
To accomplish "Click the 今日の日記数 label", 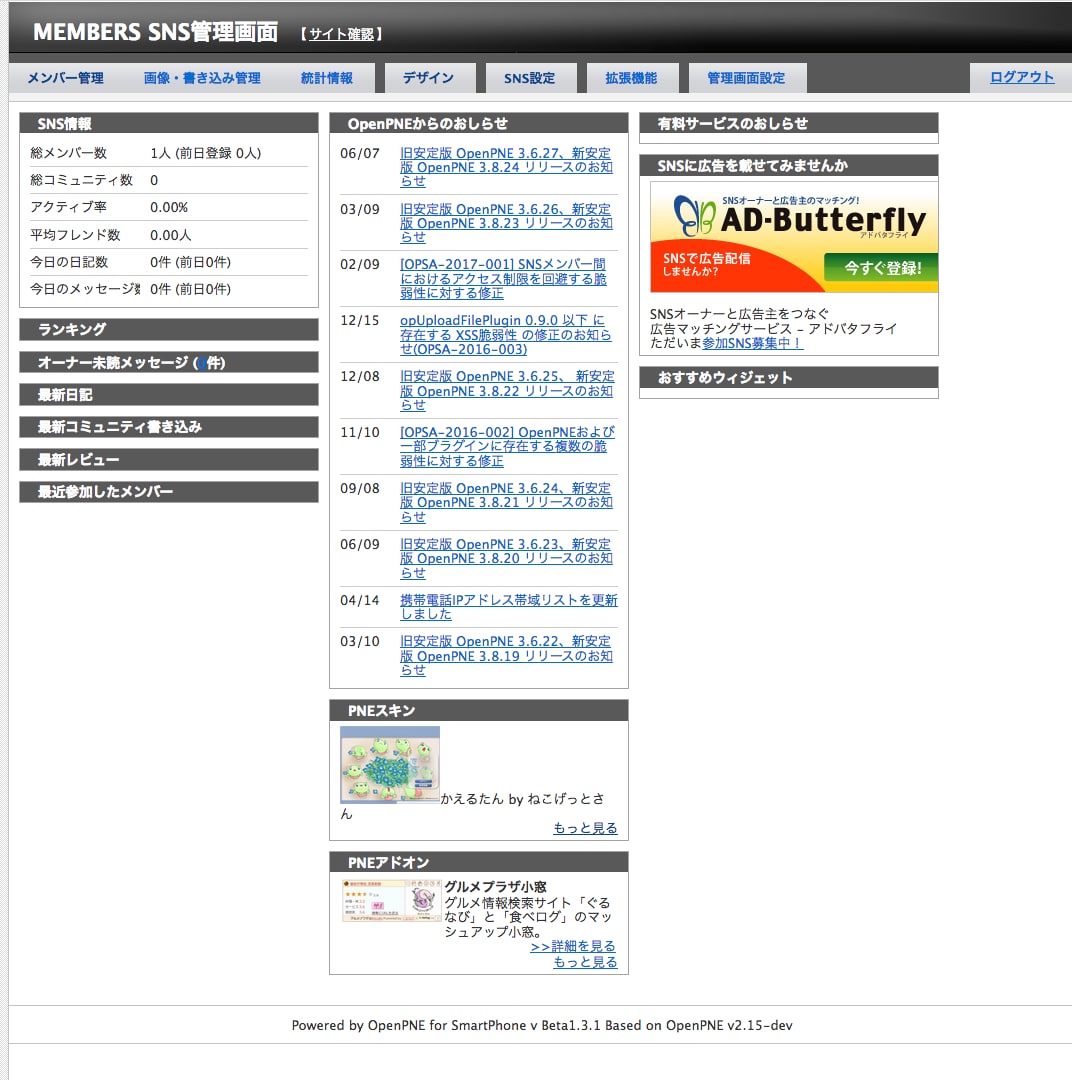I will pos(69,262).
